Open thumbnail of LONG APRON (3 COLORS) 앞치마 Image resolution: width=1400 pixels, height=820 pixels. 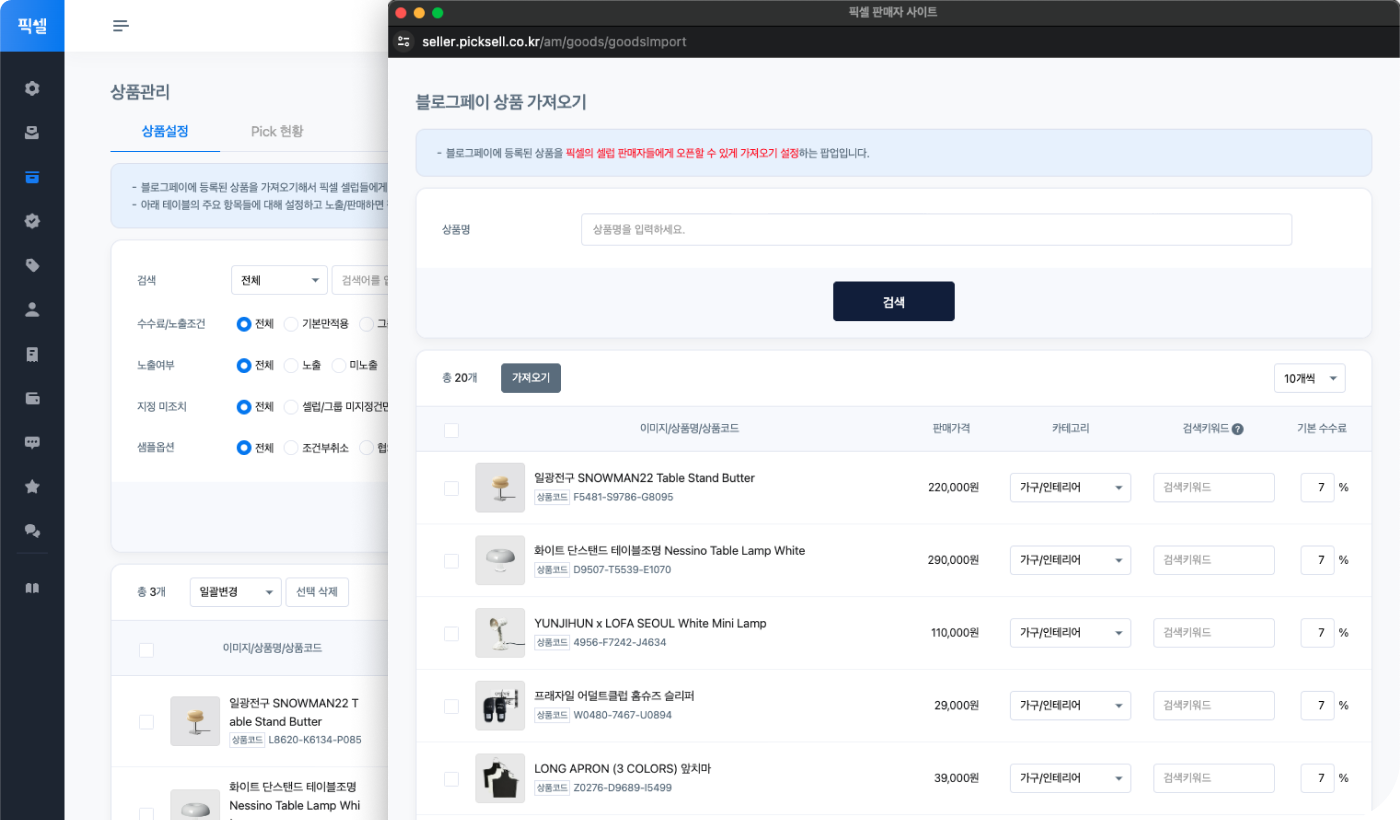coord(500,778)
